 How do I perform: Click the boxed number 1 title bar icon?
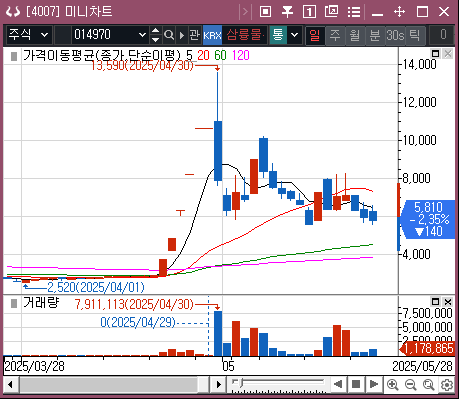309,12
